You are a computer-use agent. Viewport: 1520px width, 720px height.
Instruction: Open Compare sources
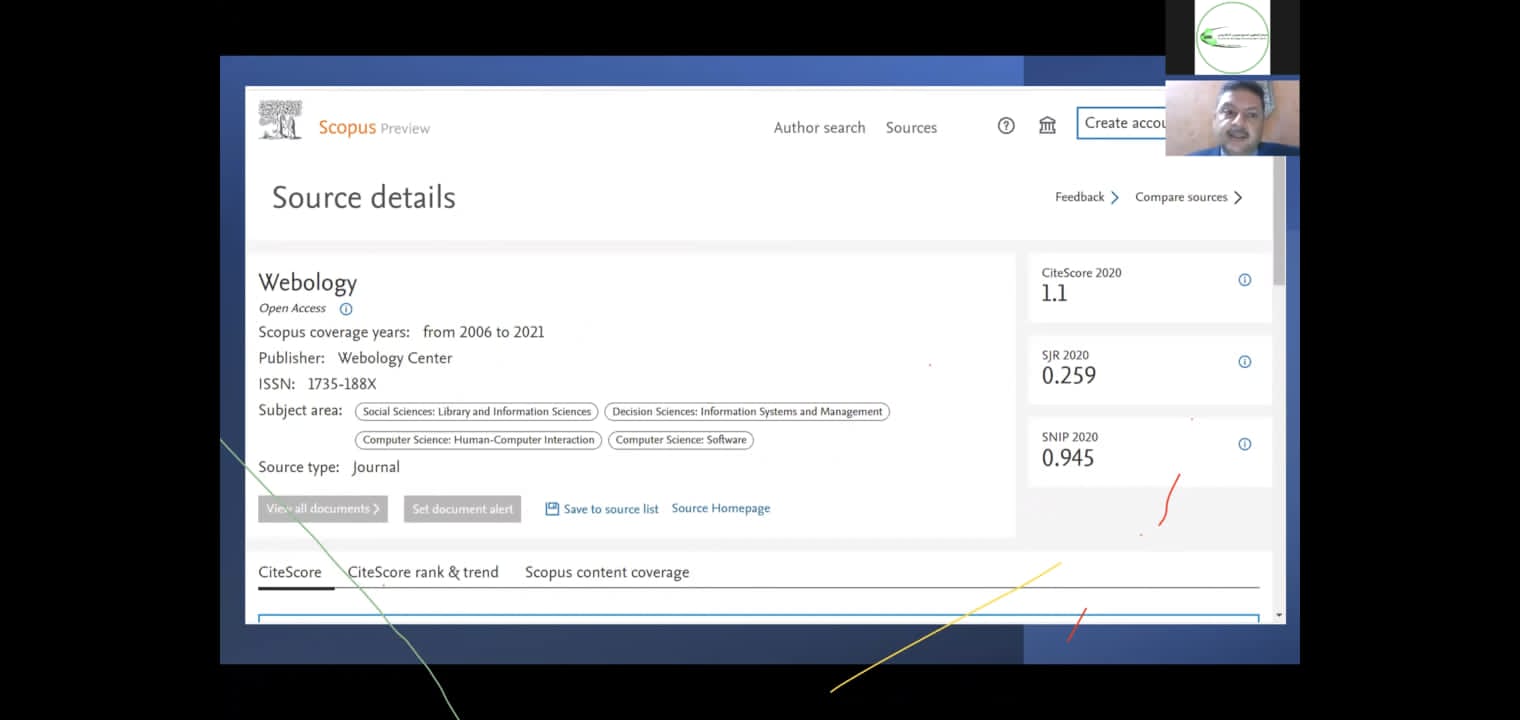click(x=1189, y=197)
